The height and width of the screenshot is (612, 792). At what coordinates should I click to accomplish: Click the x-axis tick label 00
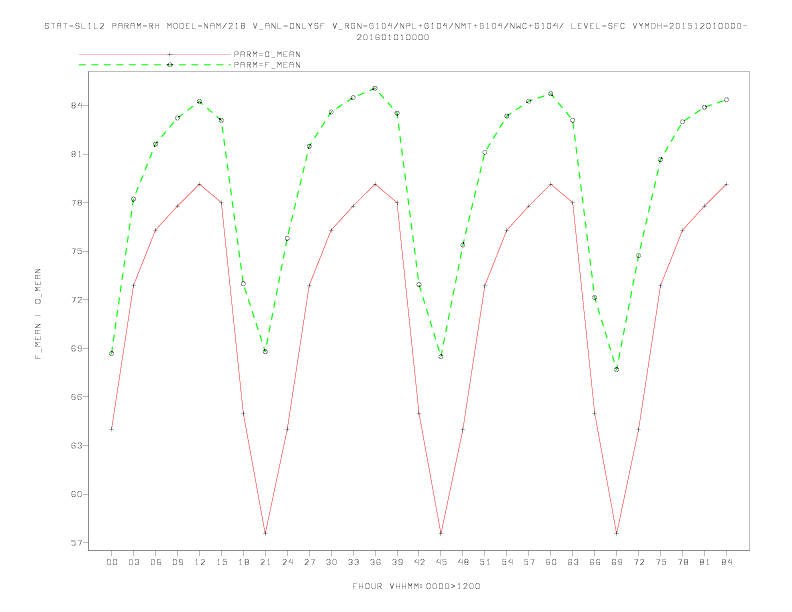[x=112, y=562]
